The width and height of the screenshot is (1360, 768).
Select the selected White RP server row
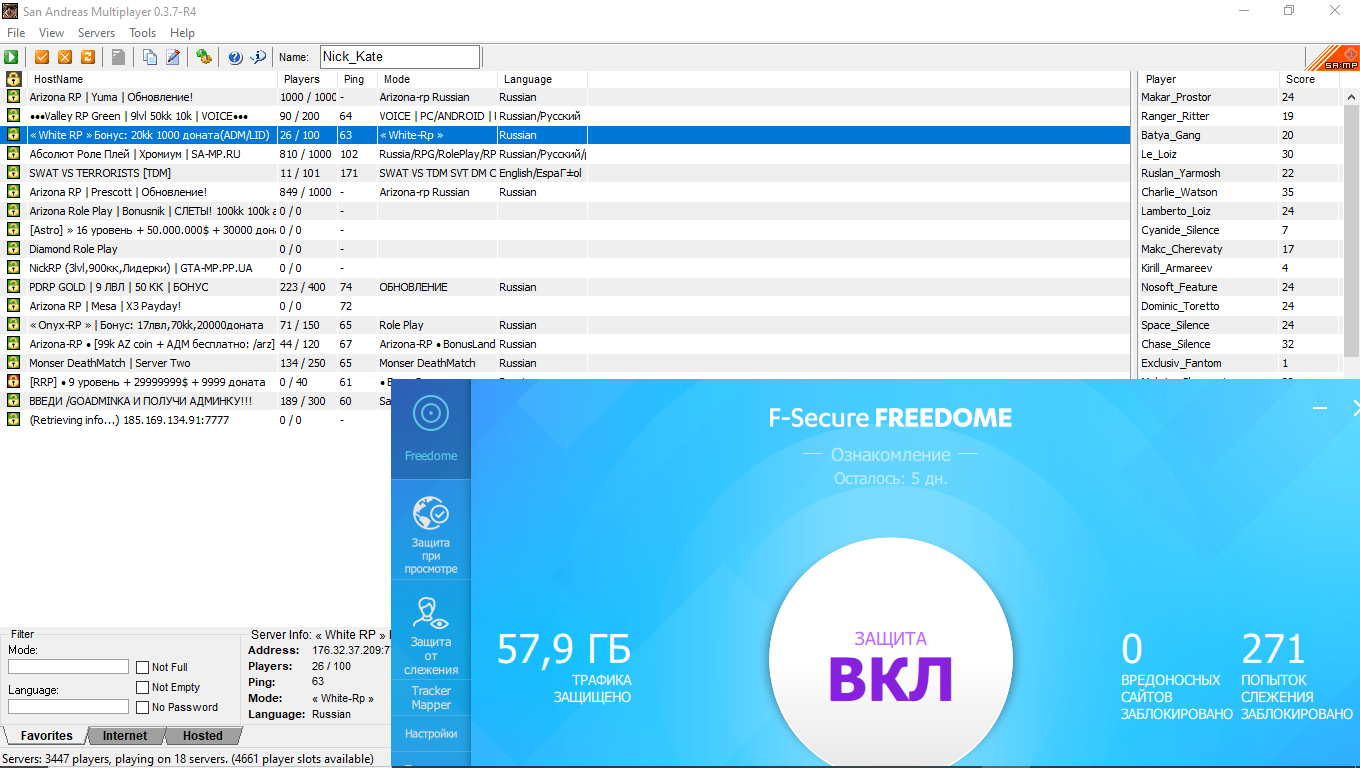[567, 135]
